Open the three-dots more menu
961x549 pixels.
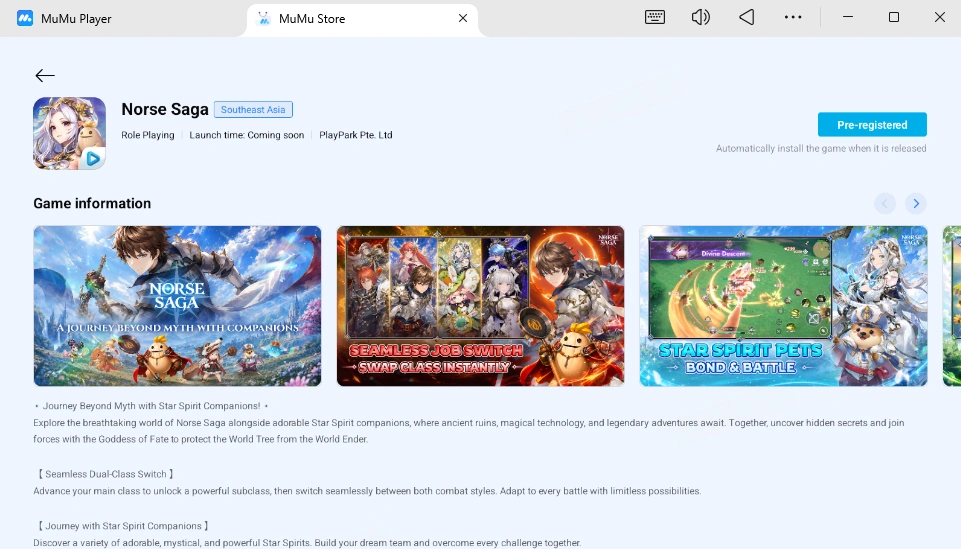click(x=792, y=17)
